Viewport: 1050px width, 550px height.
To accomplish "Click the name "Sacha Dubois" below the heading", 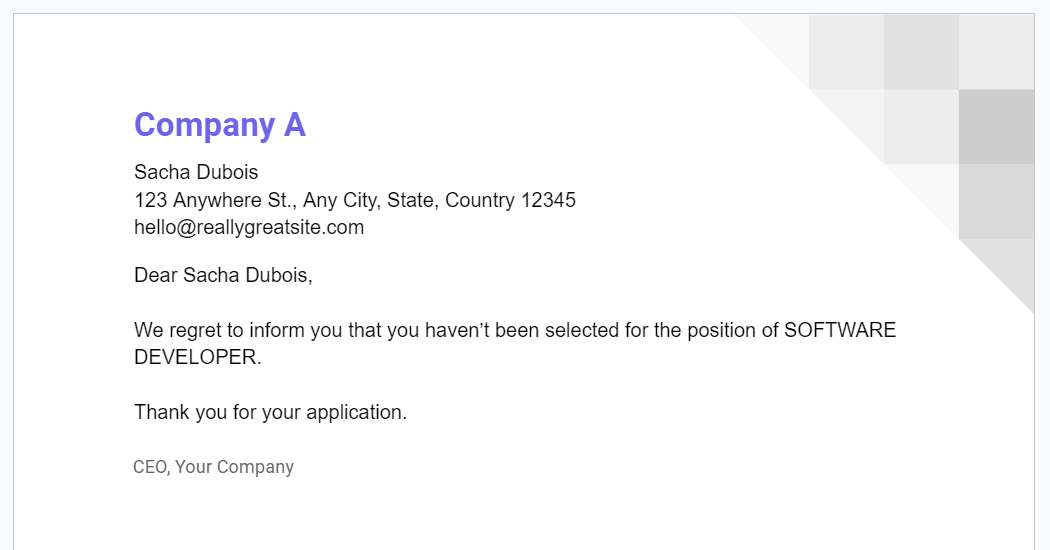I will coord(196,173).
